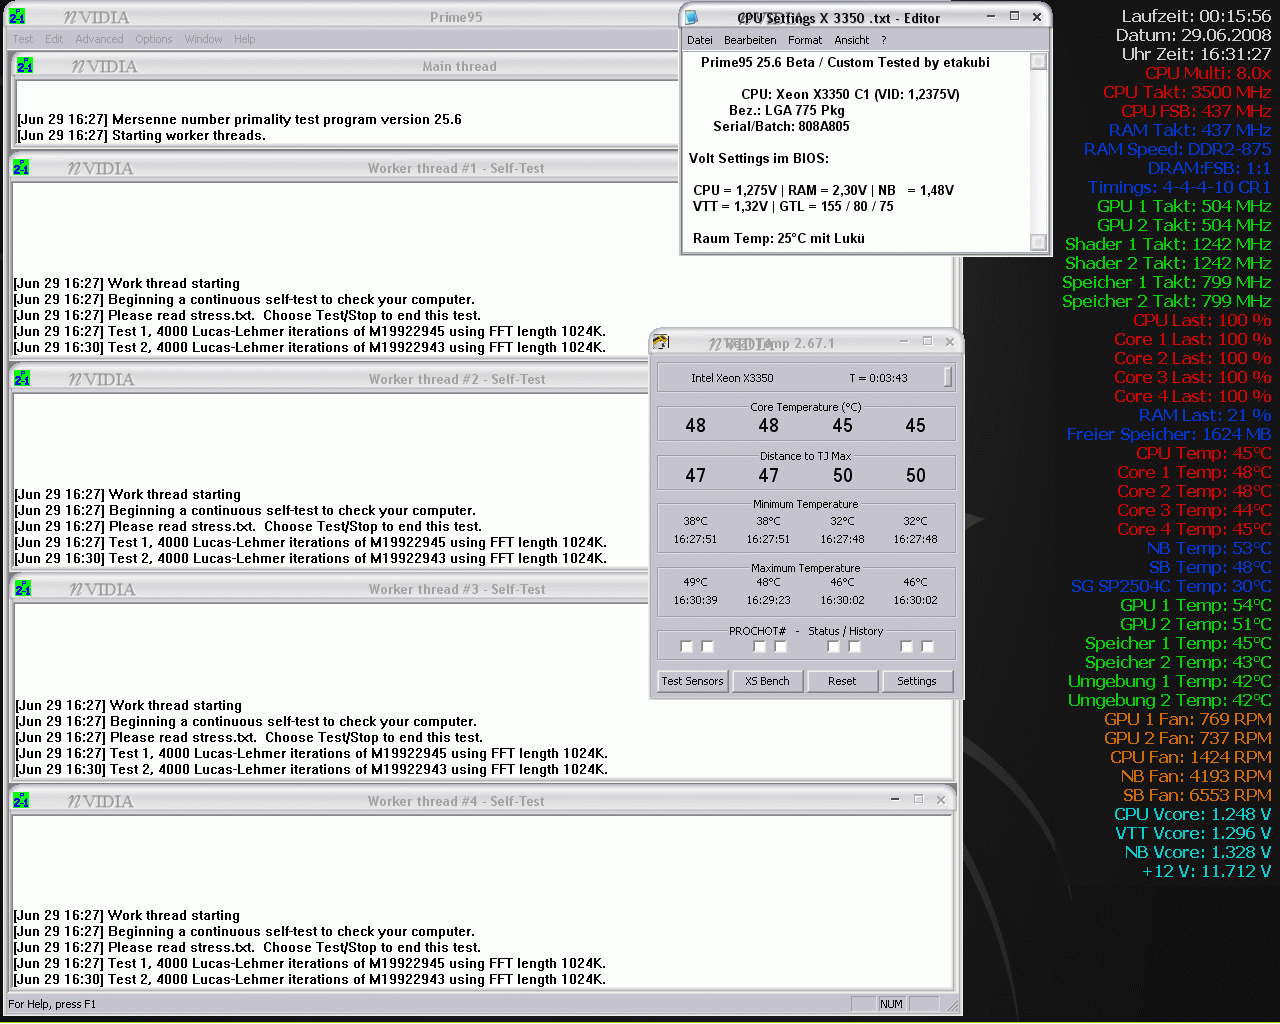This screenshot has width=1280, height=1024.
Task: Click the 'Freier Speicher: 1624 MB' line
Action: point(1169,434)
